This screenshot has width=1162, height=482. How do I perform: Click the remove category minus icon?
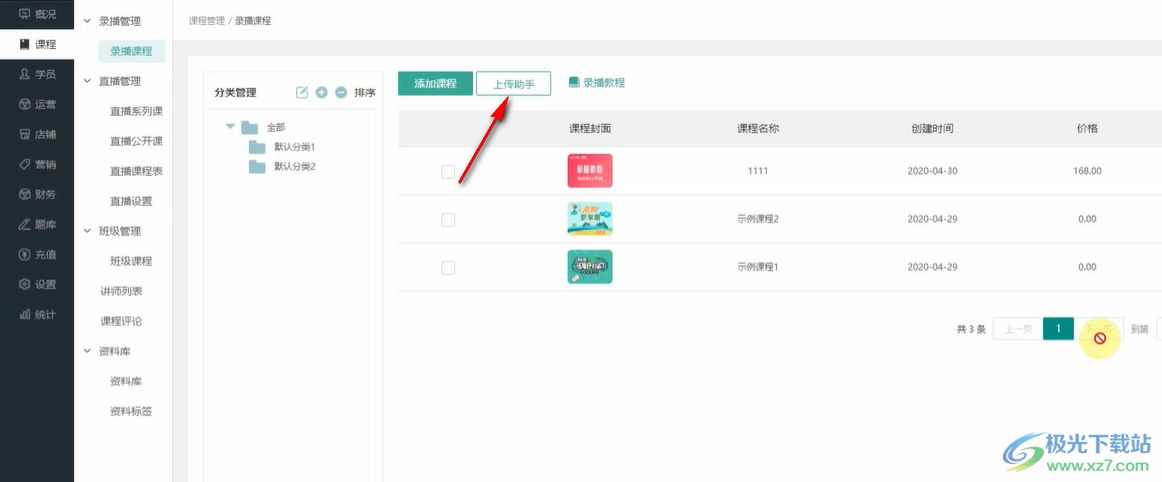pyautogui.click(x=341, y=93)
